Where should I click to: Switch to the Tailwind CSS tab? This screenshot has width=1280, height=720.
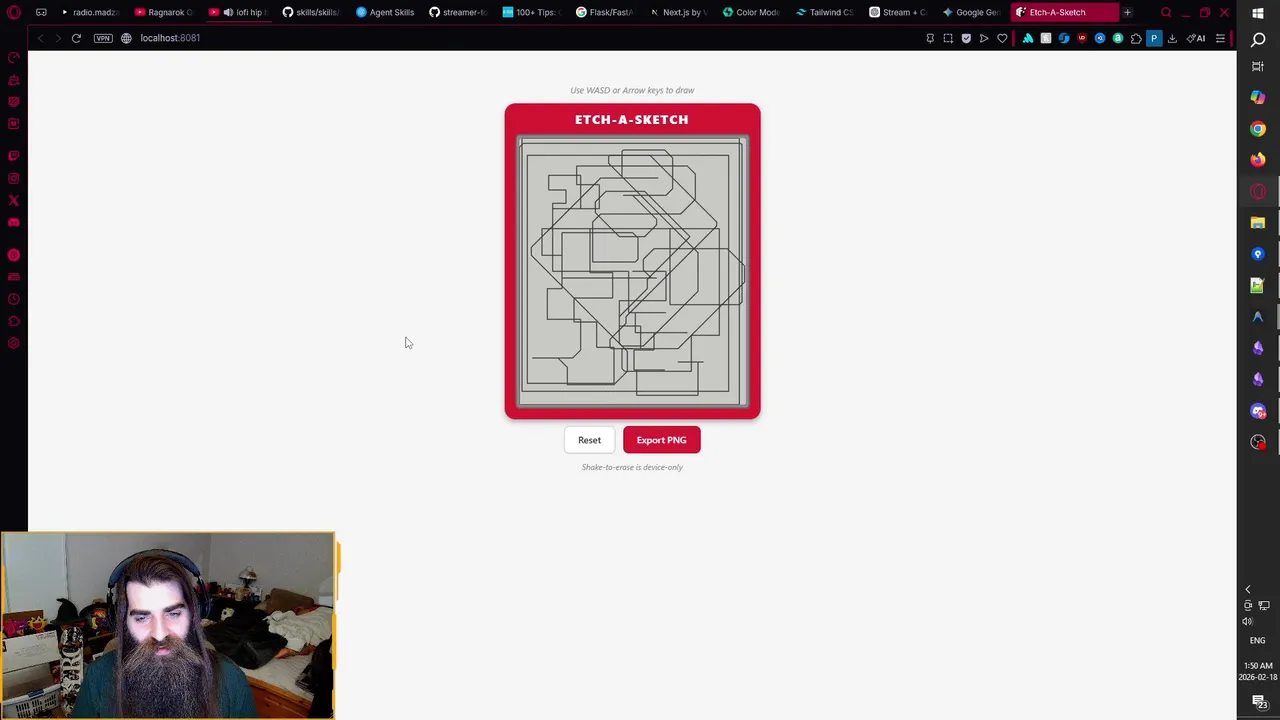coord(826,12)
